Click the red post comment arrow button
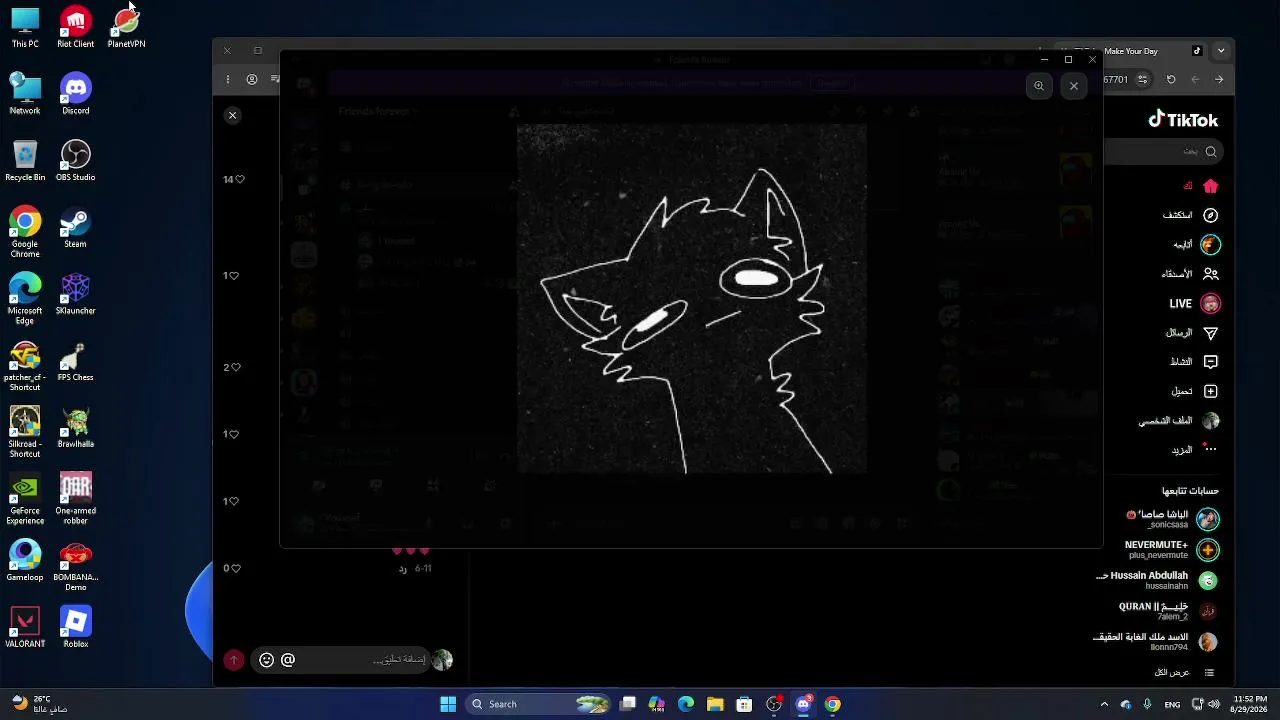The height and width of the screenshot is (720, 1280). tap(233, 660)
